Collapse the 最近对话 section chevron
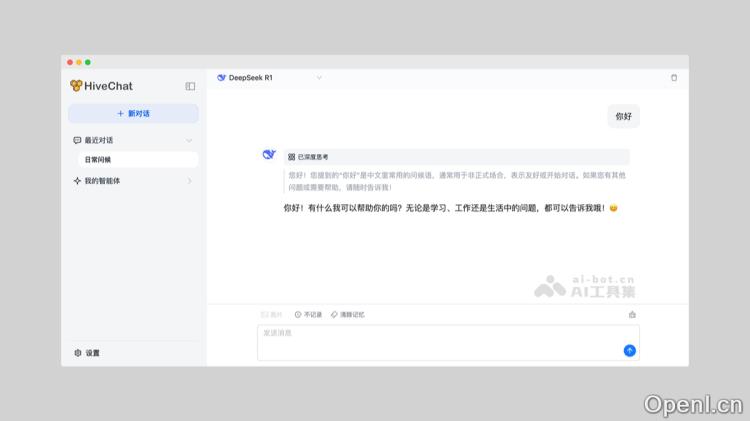 tap(189, 140)
